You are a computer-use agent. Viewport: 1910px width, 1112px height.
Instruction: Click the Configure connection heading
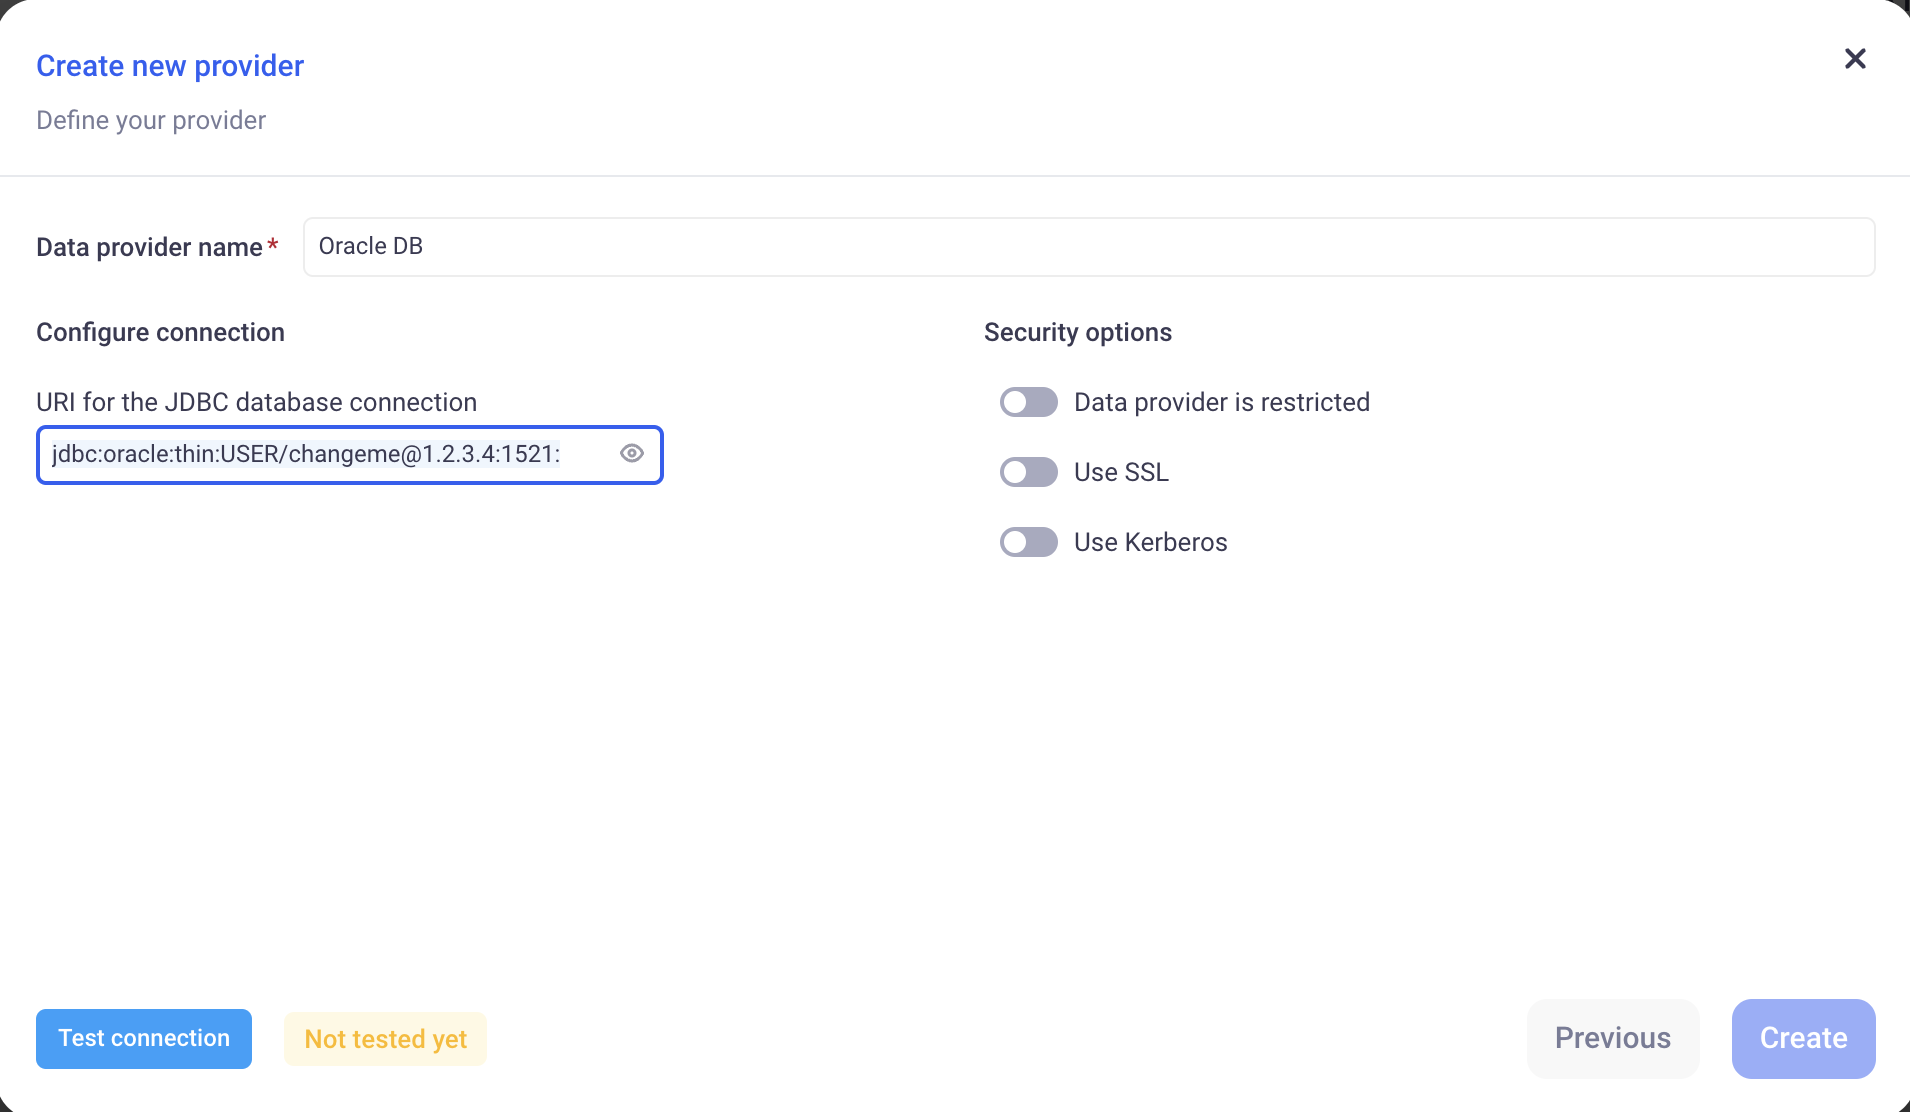[160, 332]
